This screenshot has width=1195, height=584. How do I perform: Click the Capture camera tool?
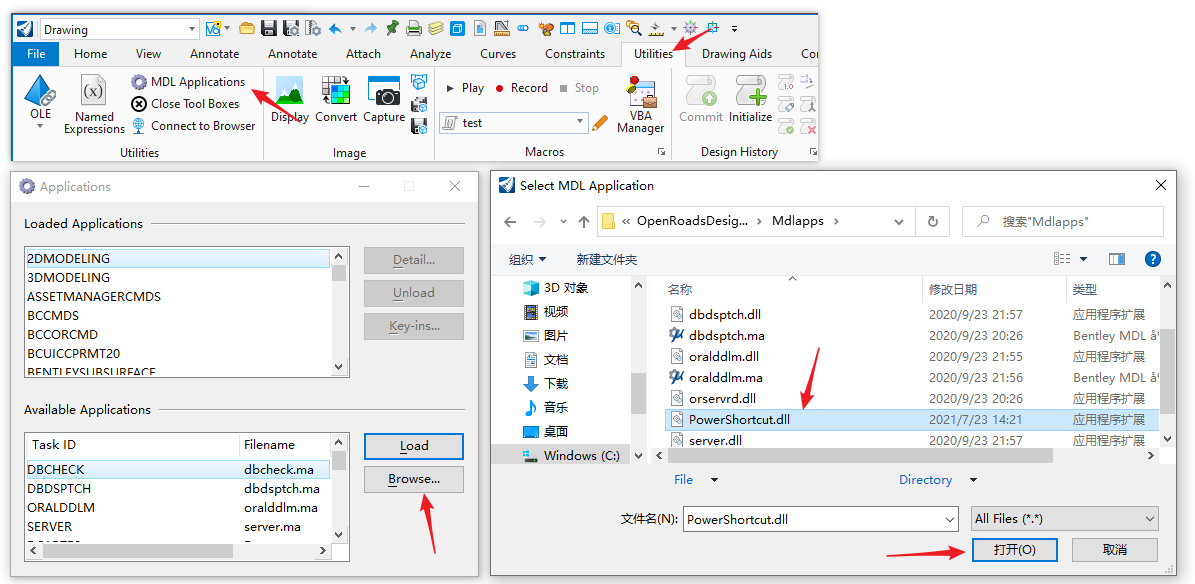(x=383, y=99)
